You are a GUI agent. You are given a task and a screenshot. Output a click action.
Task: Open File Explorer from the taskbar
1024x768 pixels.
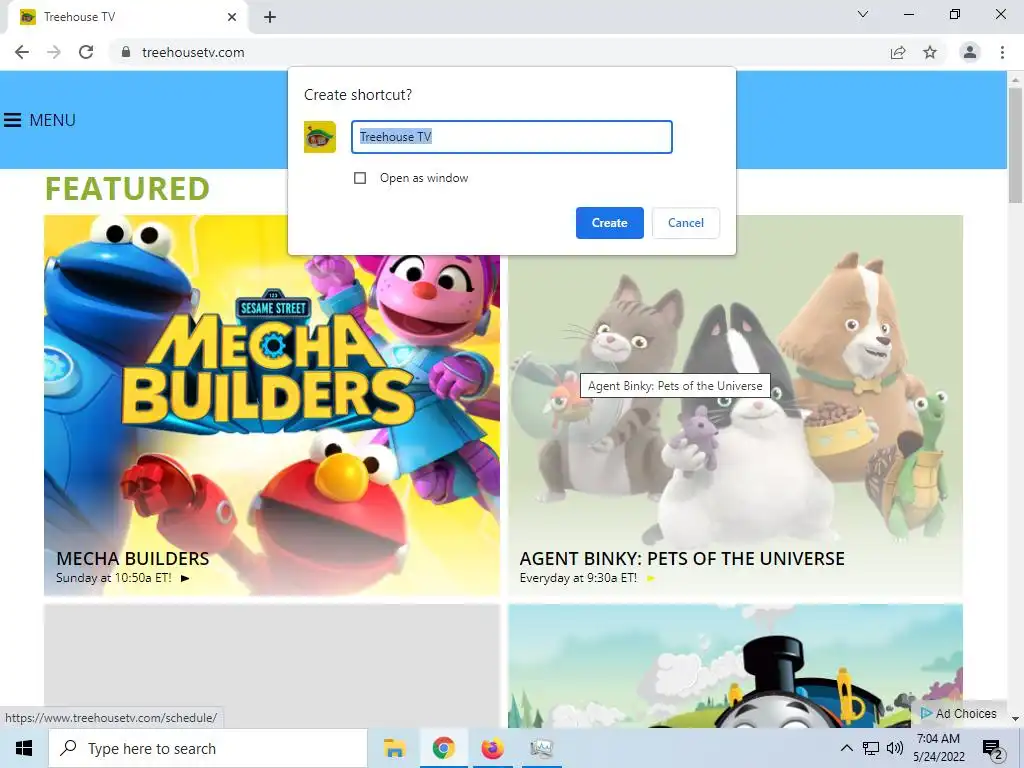tap(394, 748)
